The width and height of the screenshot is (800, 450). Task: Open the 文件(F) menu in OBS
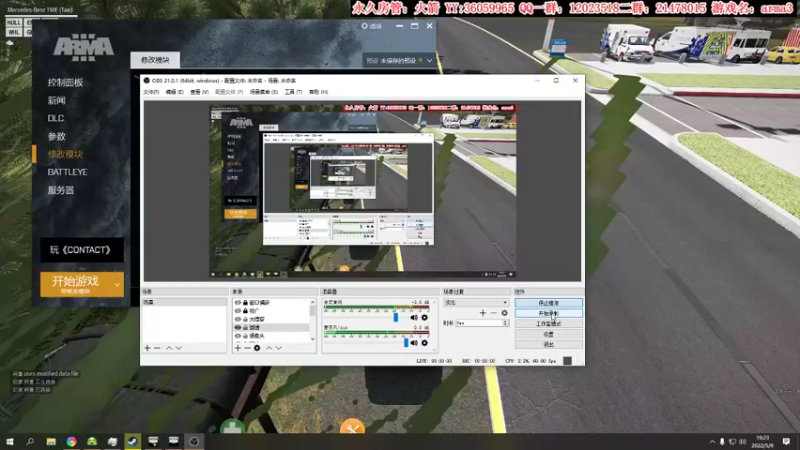point(151,92)
